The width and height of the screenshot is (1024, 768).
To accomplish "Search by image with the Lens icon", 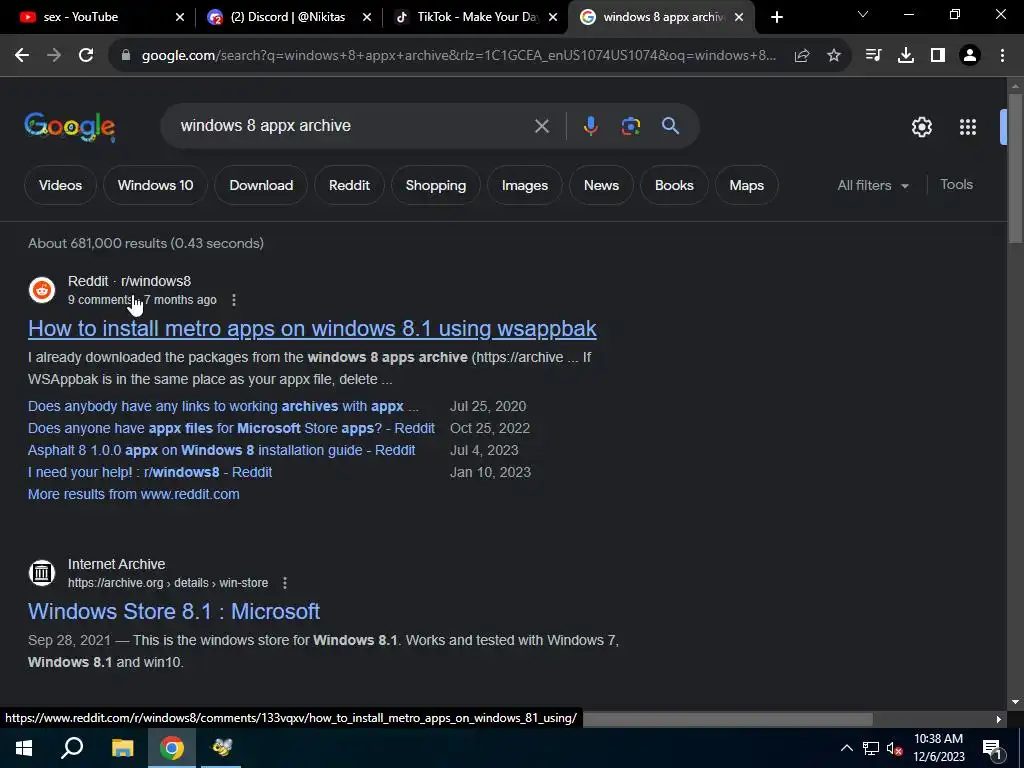I will click(631, 126).
